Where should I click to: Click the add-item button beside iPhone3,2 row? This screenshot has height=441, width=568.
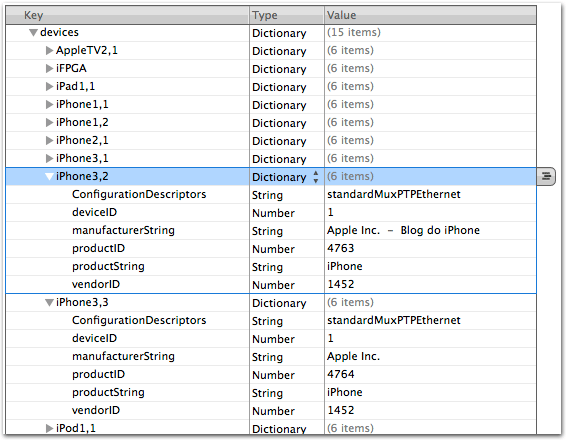tap(546, 176)
